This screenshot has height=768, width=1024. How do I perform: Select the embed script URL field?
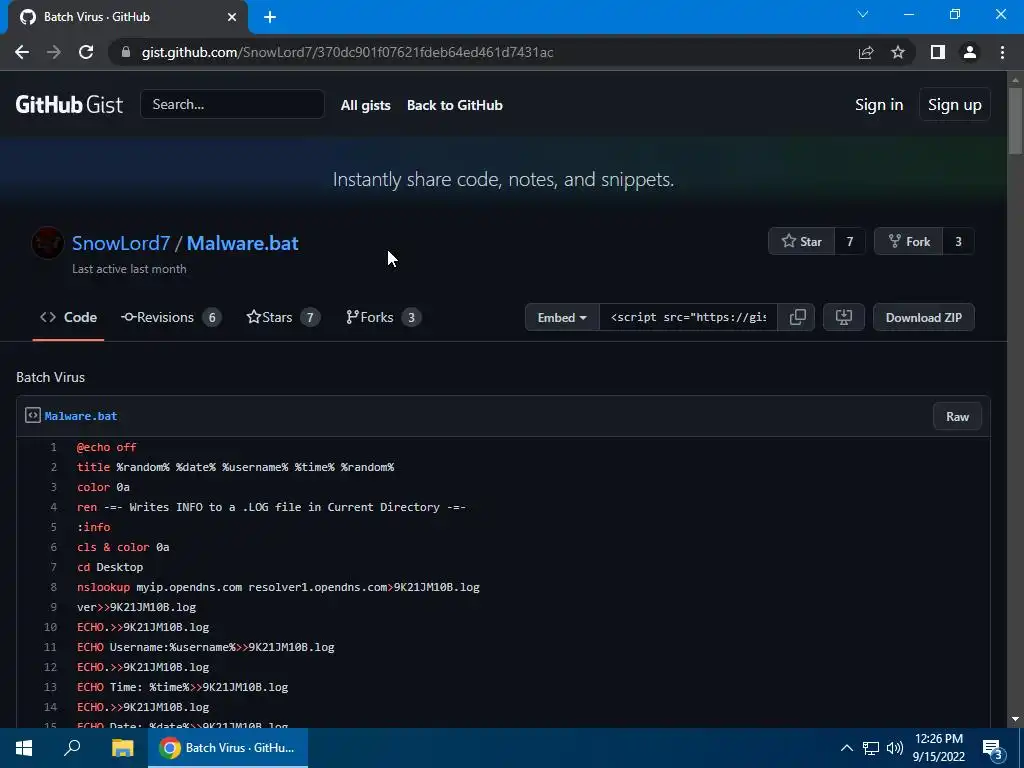coord(688,317)
